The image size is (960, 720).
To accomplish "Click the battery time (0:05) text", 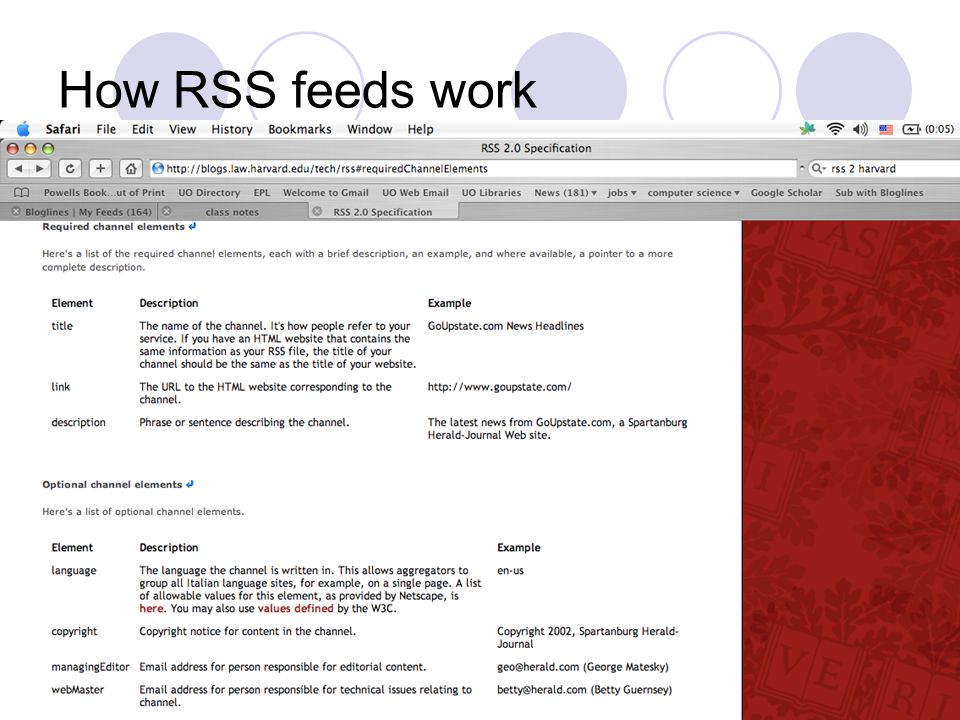I will pos(939,129).
